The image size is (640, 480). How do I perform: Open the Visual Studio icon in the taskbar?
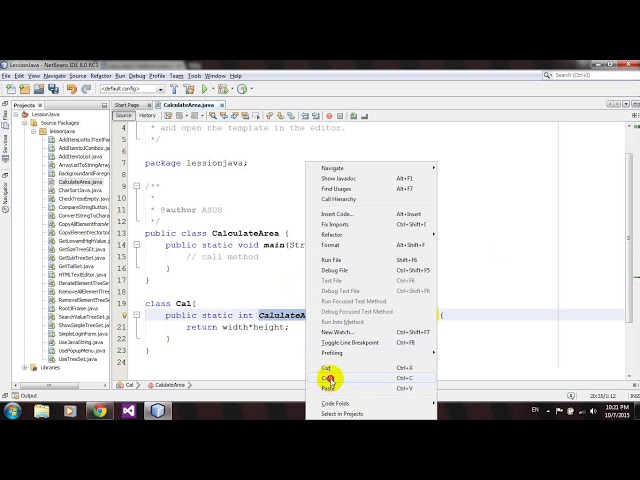pyautogui.click(x=129, y=411)
